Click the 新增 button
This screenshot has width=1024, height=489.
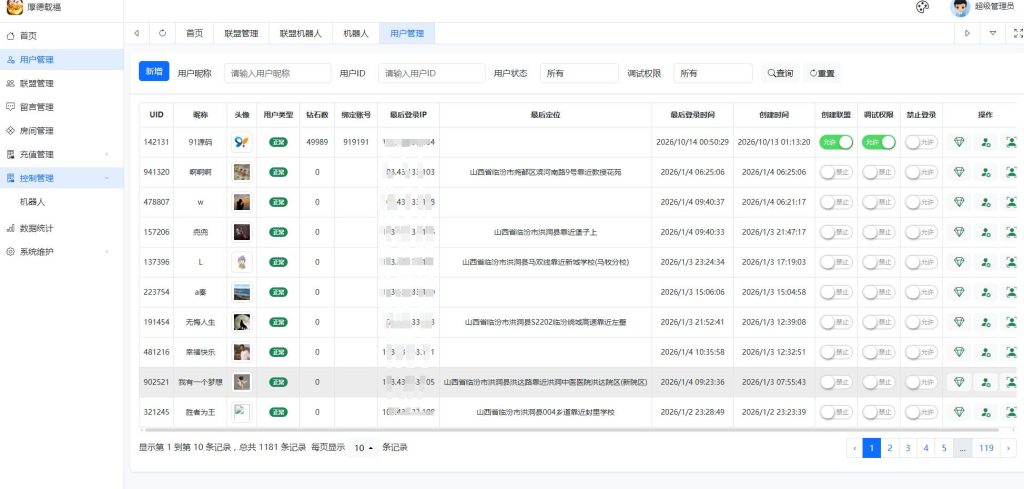[x=154, y=71]
